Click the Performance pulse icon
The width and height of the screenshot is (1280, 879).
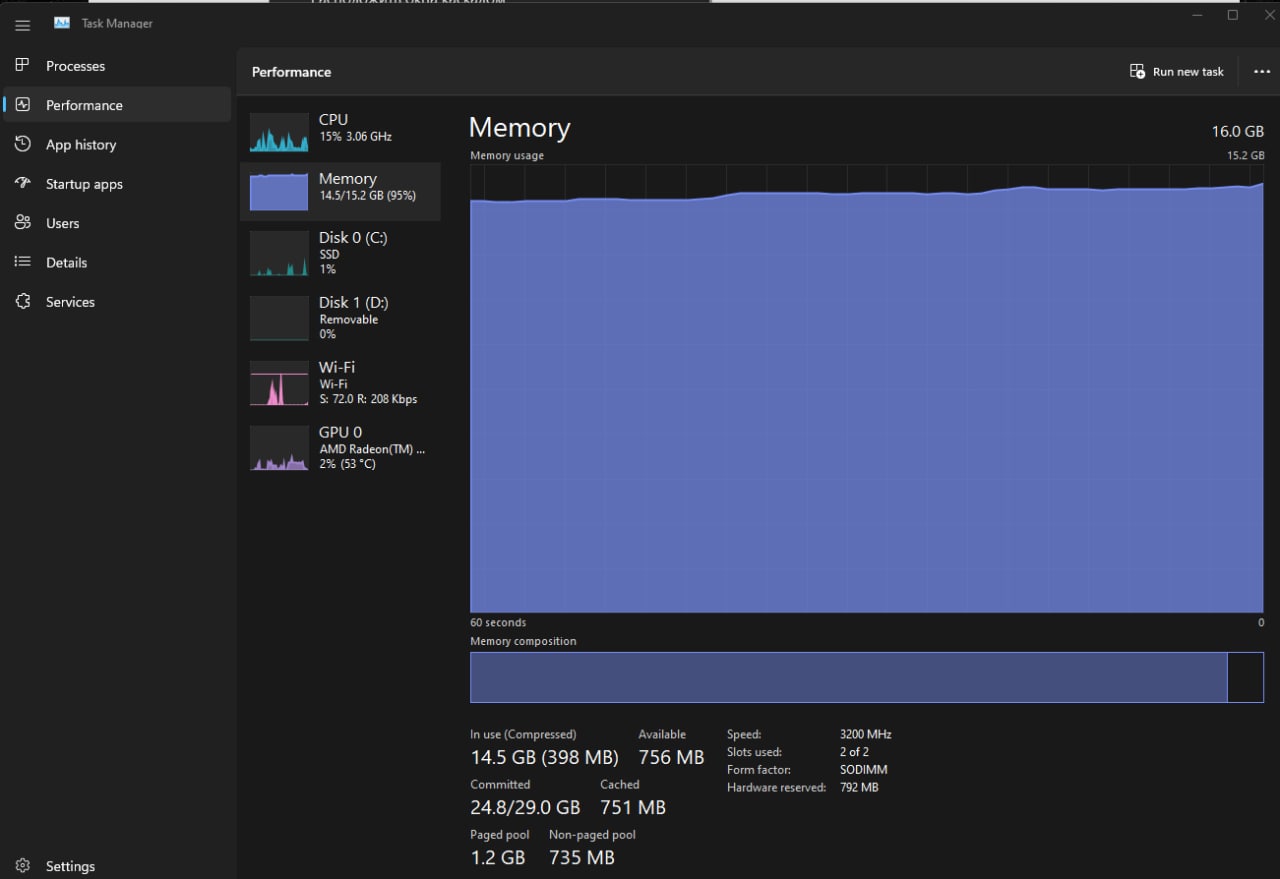pyautogui.click(x=22, y=104)
